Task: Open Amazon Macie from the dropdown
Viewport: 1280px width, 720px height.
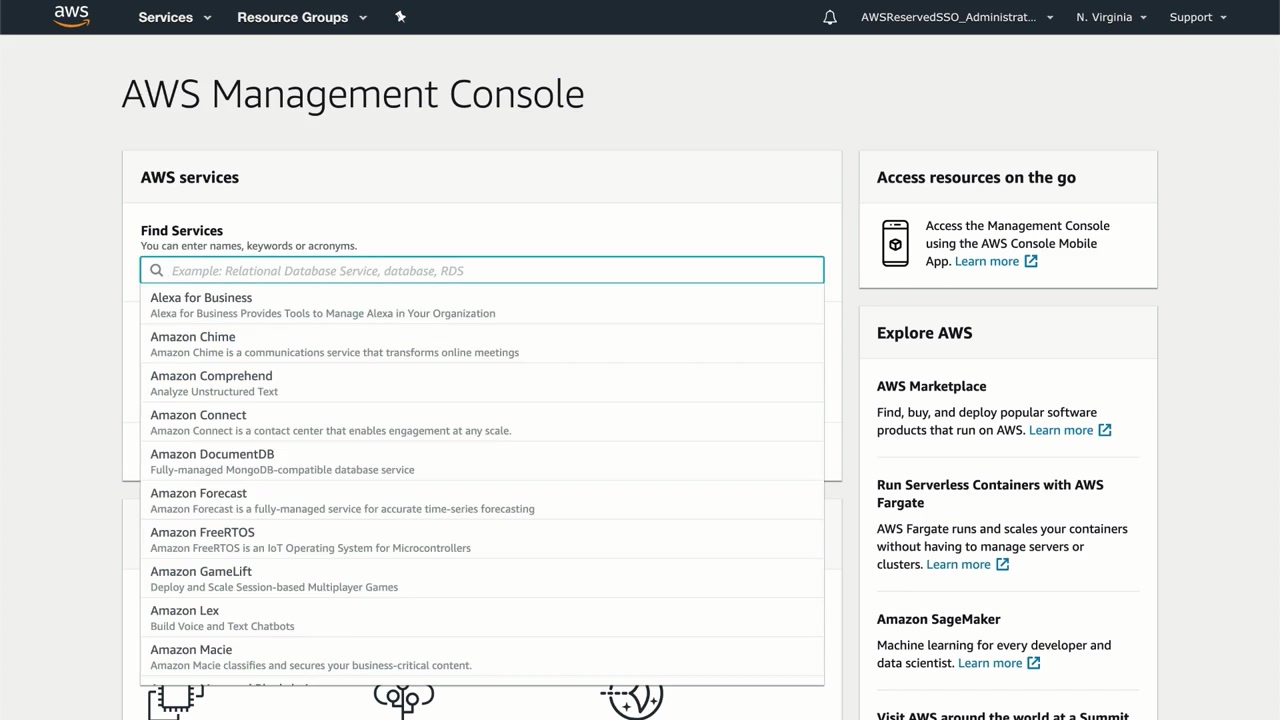Action: point(482,656)
